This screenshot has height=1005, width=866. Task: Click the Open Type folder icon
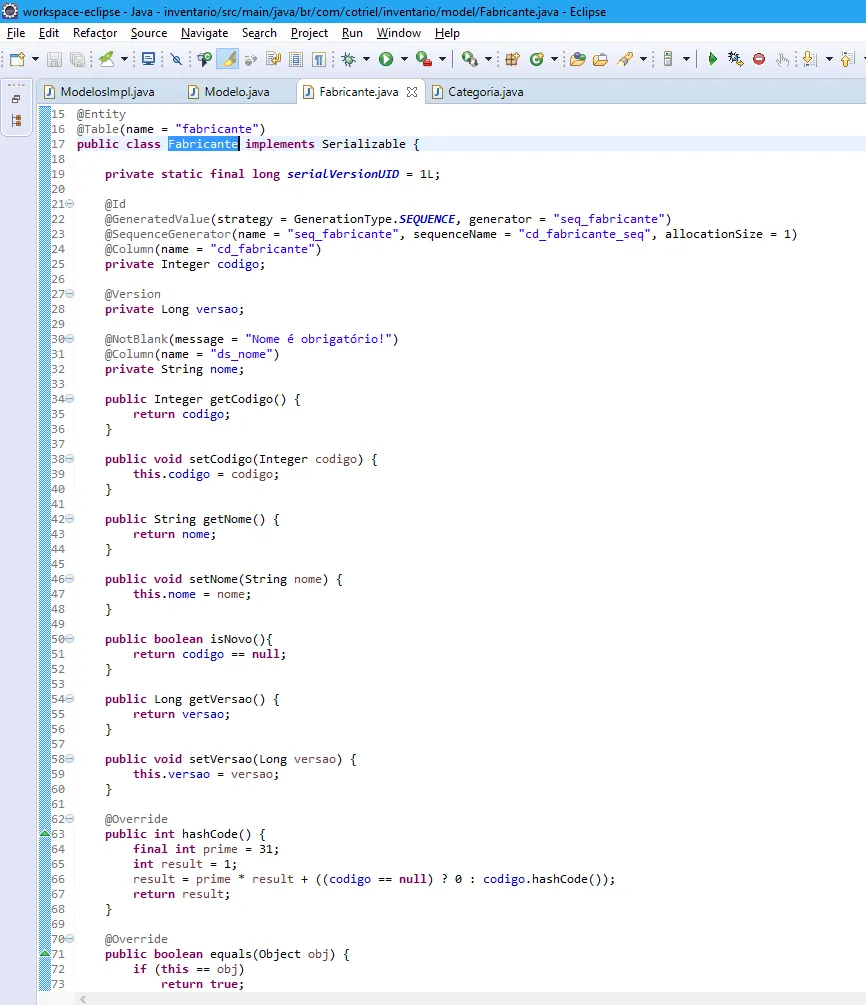(577, 60)
